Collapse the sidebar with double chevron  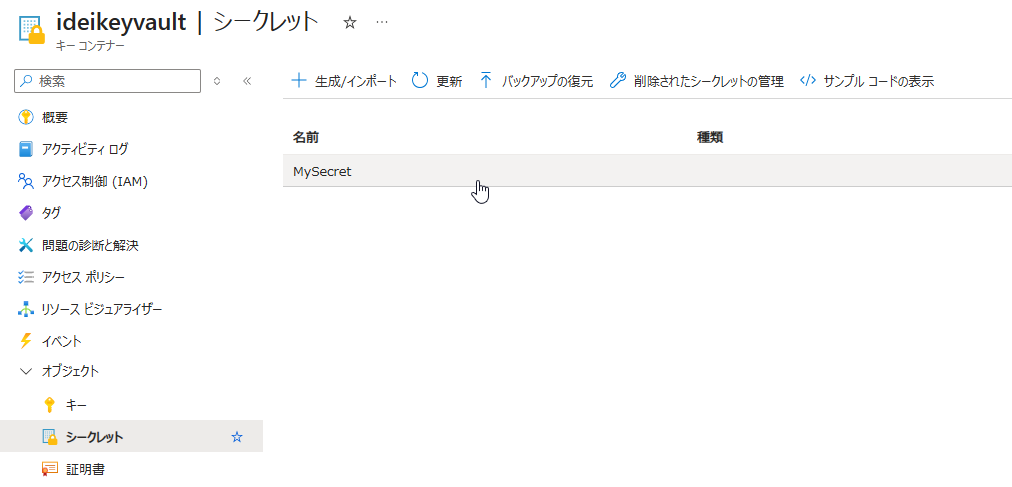point(246,81)
